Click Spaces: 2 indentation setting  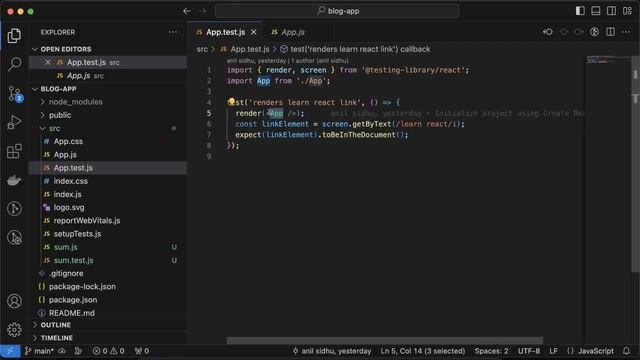tap(491, 351)
